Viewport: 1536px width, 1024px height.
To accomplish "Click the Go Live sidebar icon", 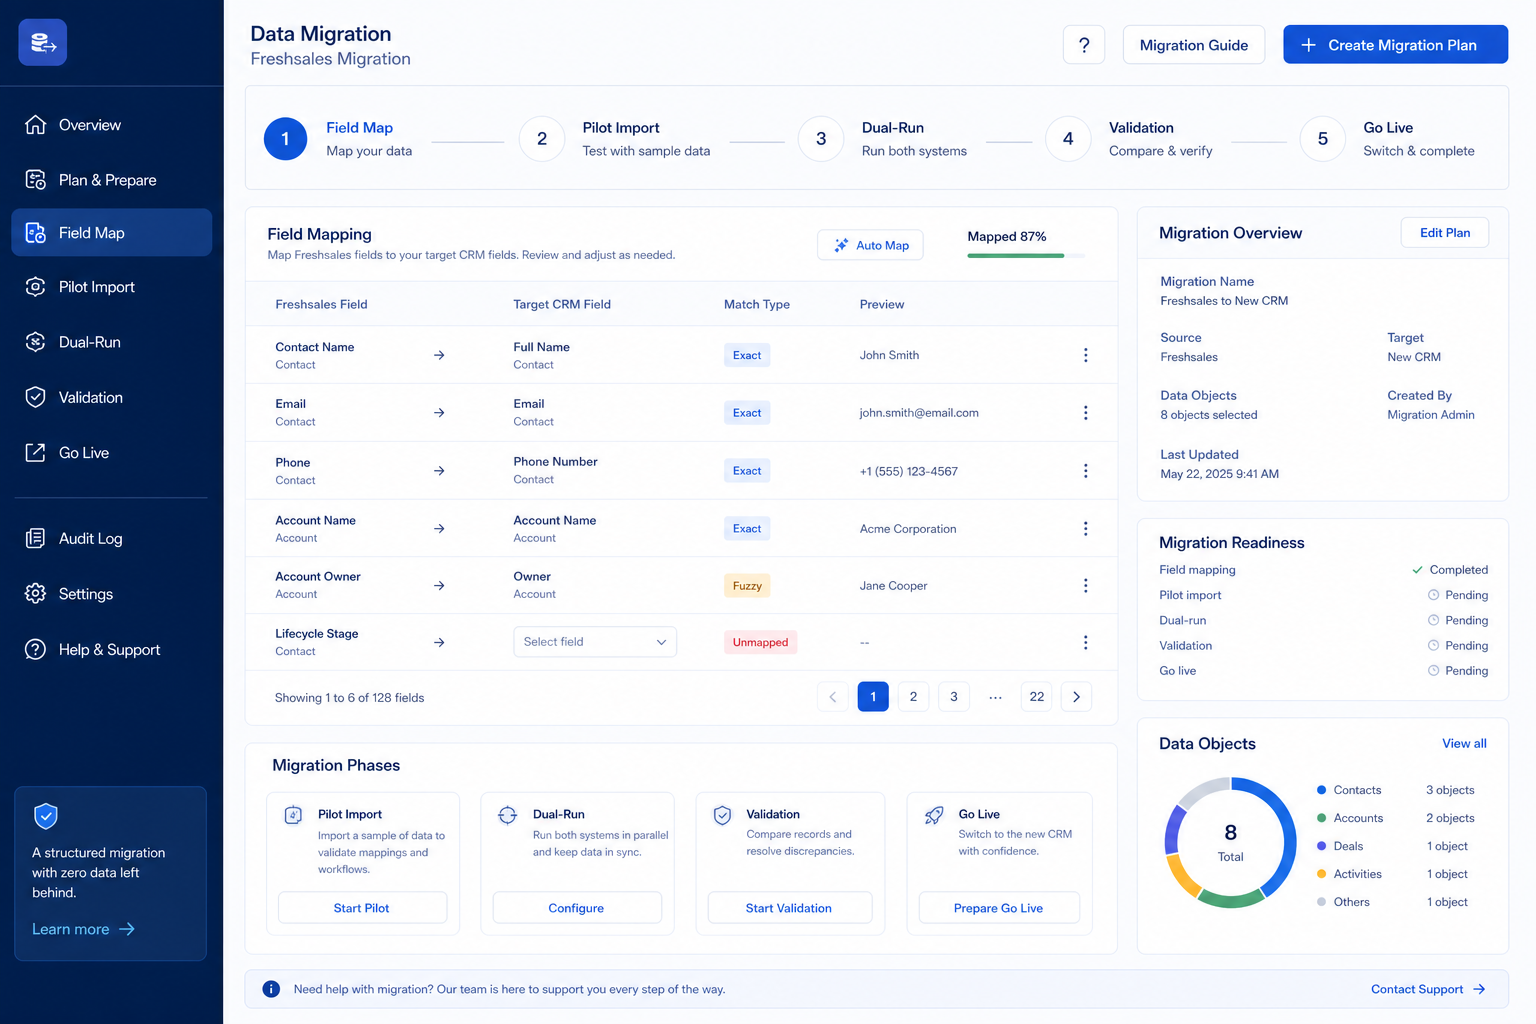I will tap(36, 453).
